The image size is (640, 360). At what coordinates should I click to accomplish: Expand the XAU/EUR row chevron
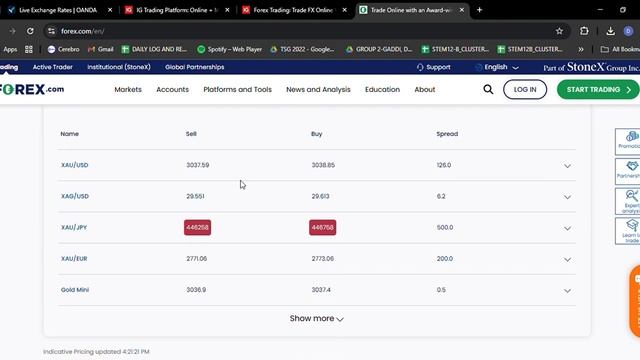[x=567, y=259]
